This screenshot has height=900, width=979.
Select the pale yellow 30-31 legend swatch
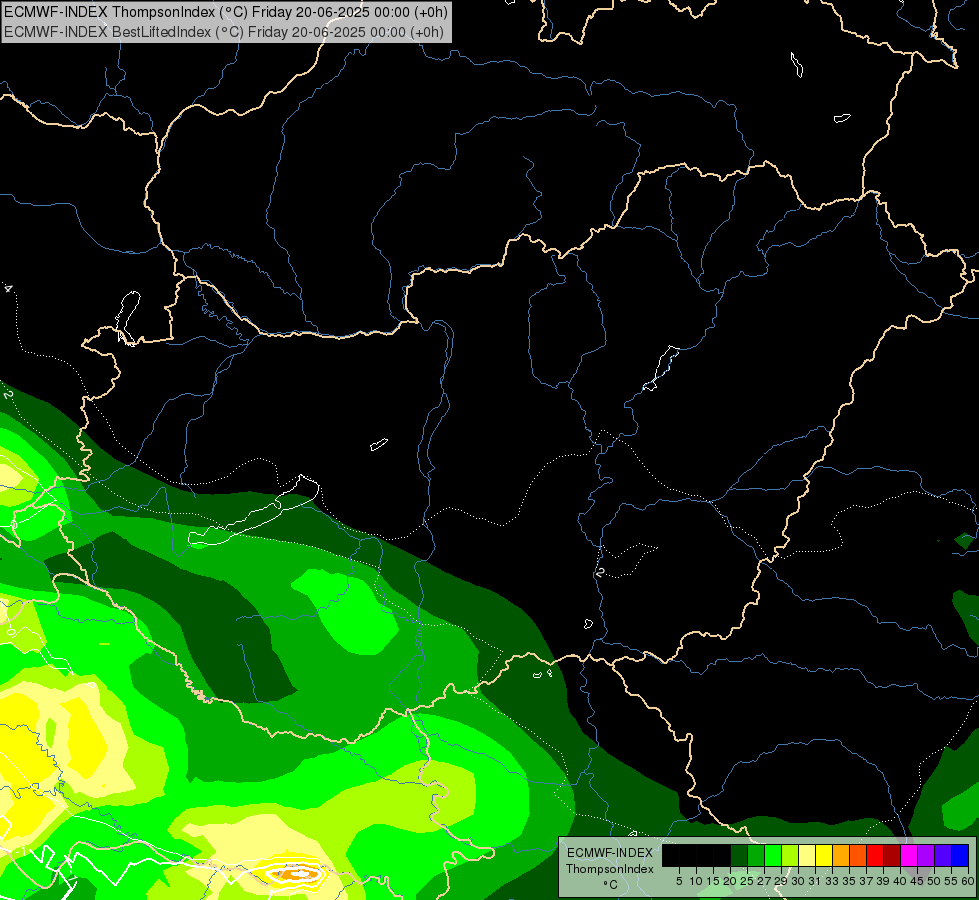[x=807, y=855]
